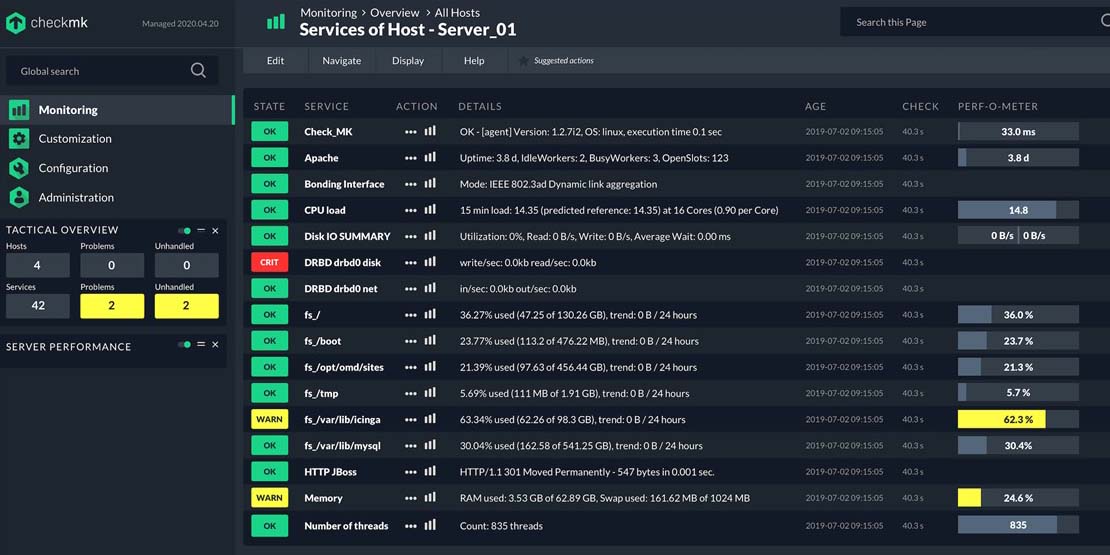This screenshot has height=555, width=1110.
Task: Click the checkmk logo icon
Action: 16,23
